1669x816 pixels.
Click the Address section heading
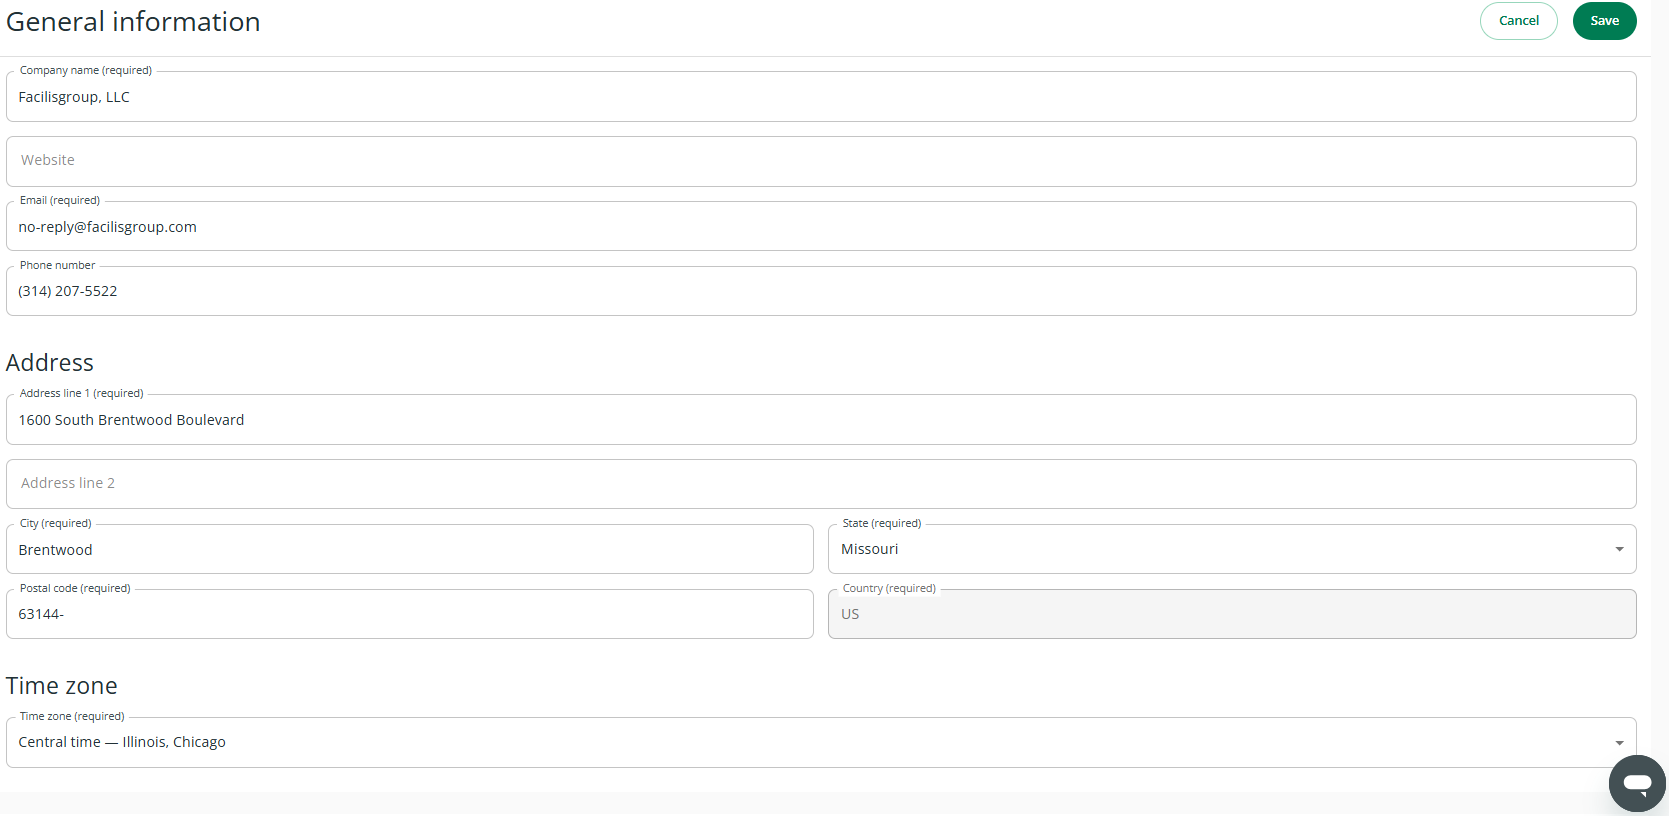point(50,363)
